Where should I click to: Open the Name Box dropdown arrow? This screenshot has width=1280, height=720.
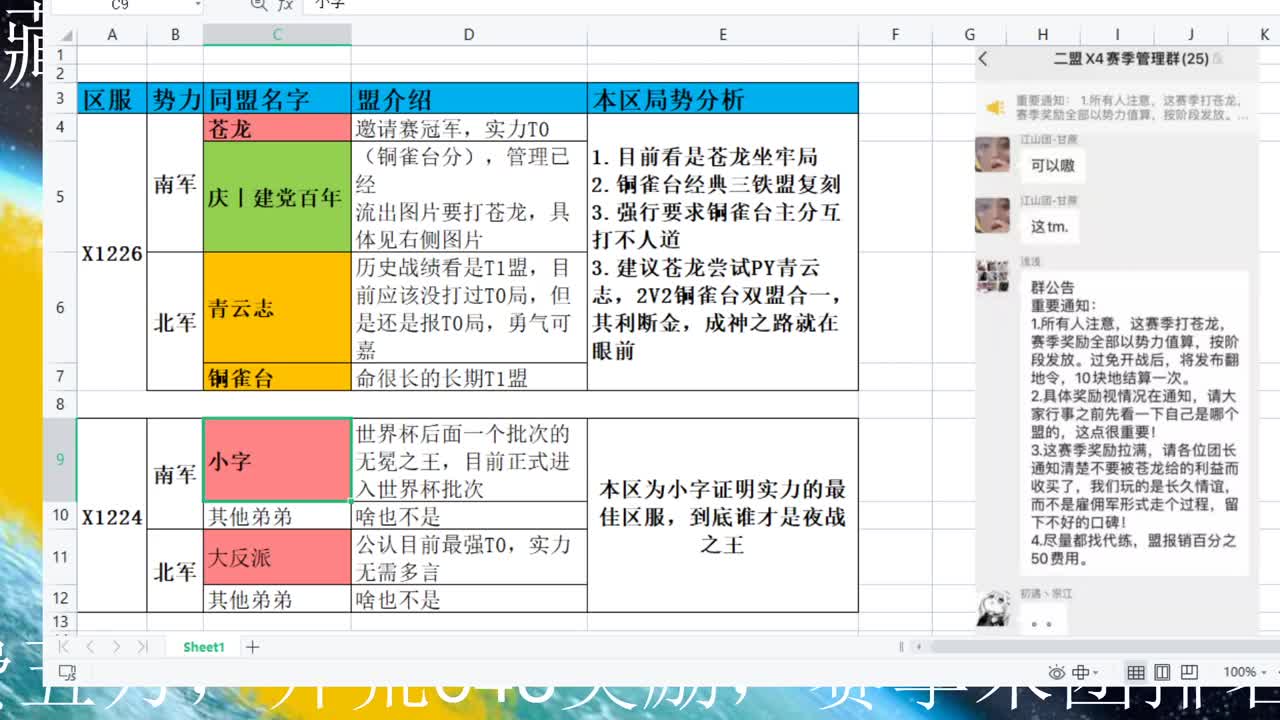pyautogui.click(x=197, y=5)
